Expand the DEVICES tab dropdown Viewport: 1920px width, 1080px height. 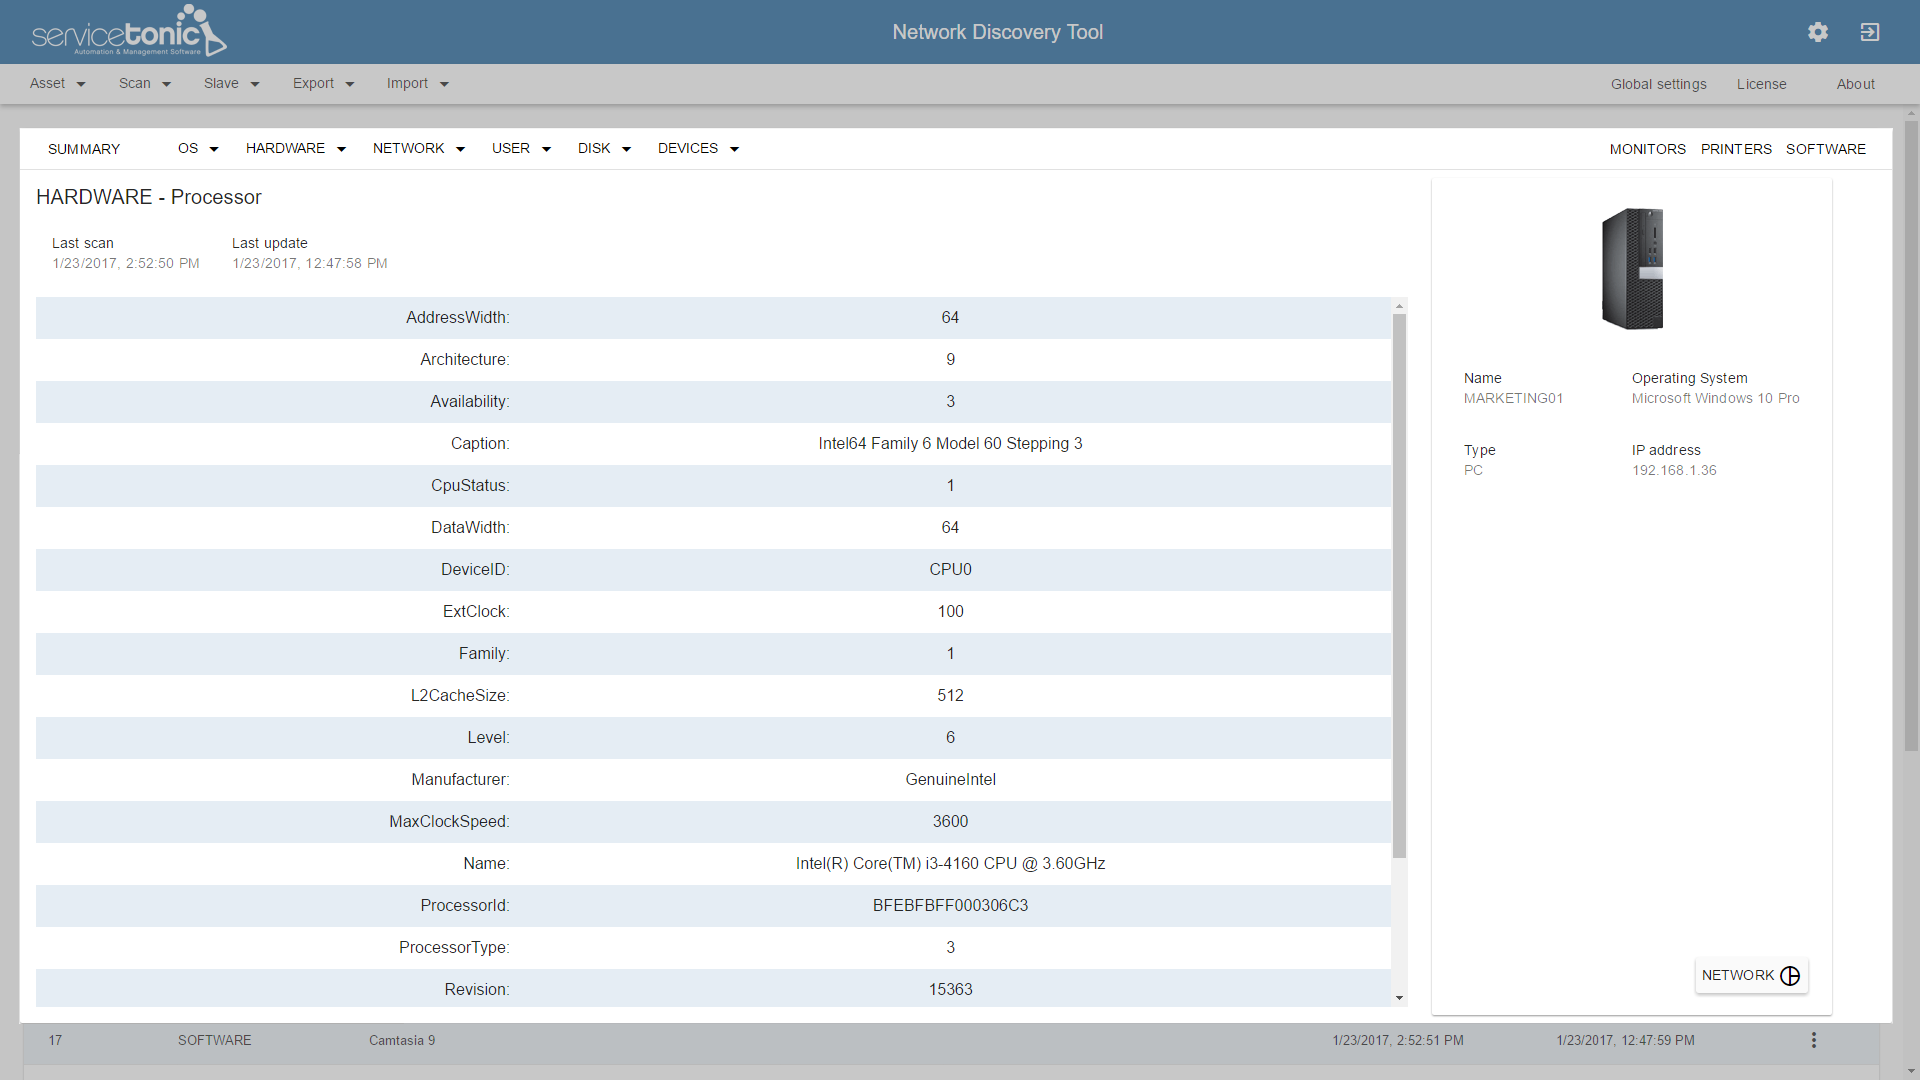tap(698, 149)
